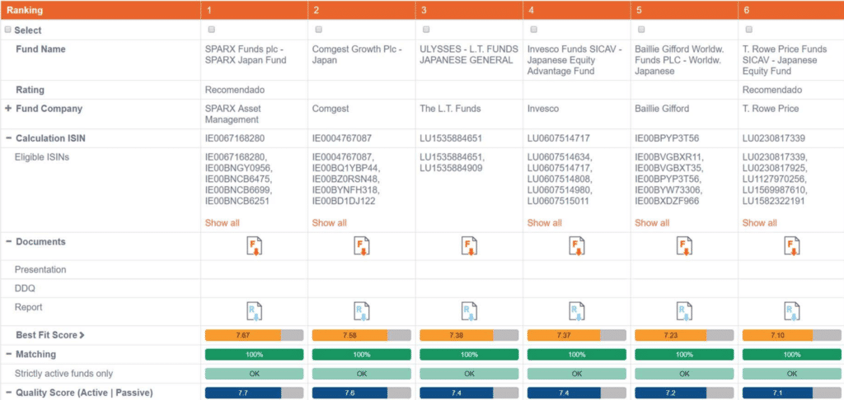844x400 pixels.
Task: Open report for ULYSSES L.T. Funds column
Action: [469, 311]
